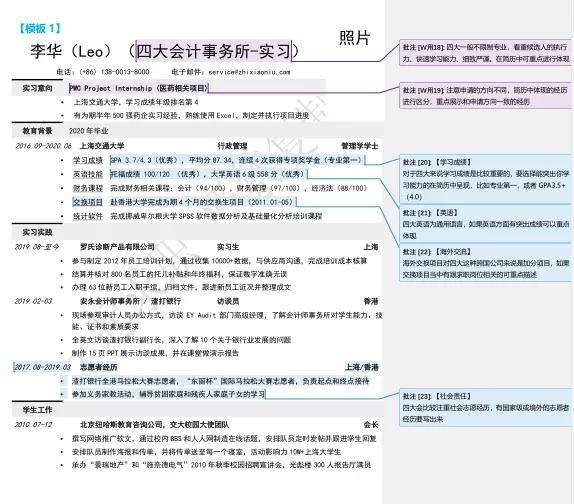
Task: Select the 批注 [22]【海外交流】 comment
Action: [486, 263]
